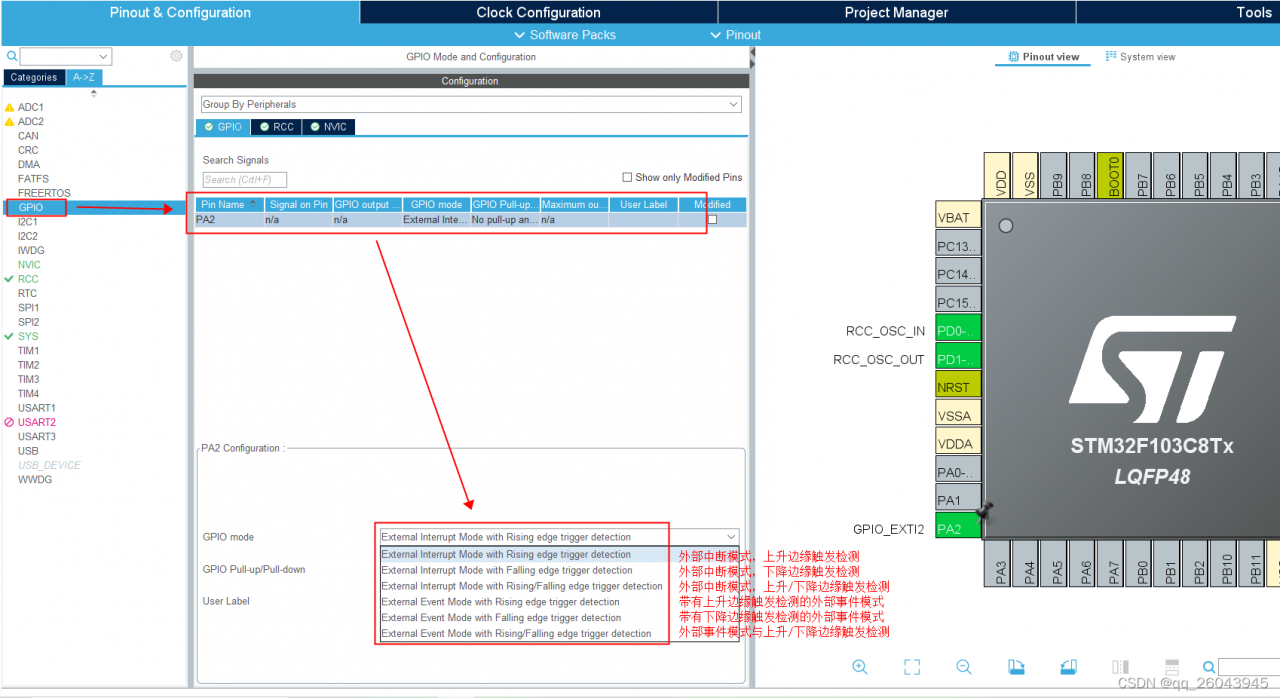Expand the Pinout dropdown menu

tap(735, 35)
